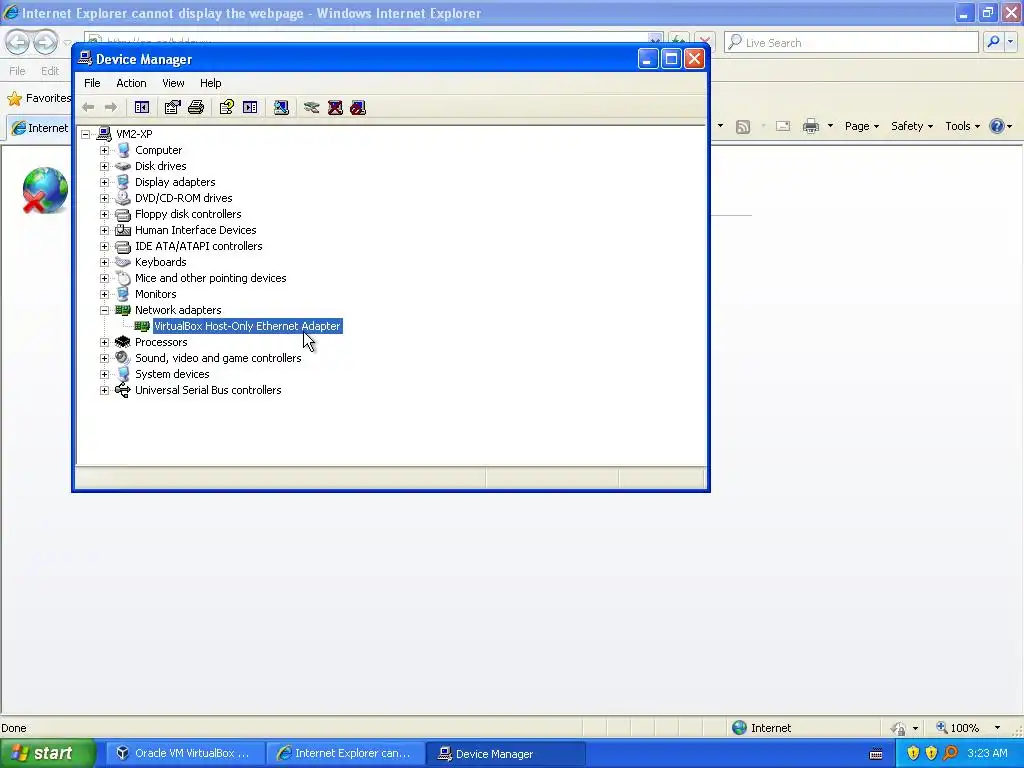
Task: Click the Show/Hide Console Tree toolbar icon
Action: click(x=142, y=107)
